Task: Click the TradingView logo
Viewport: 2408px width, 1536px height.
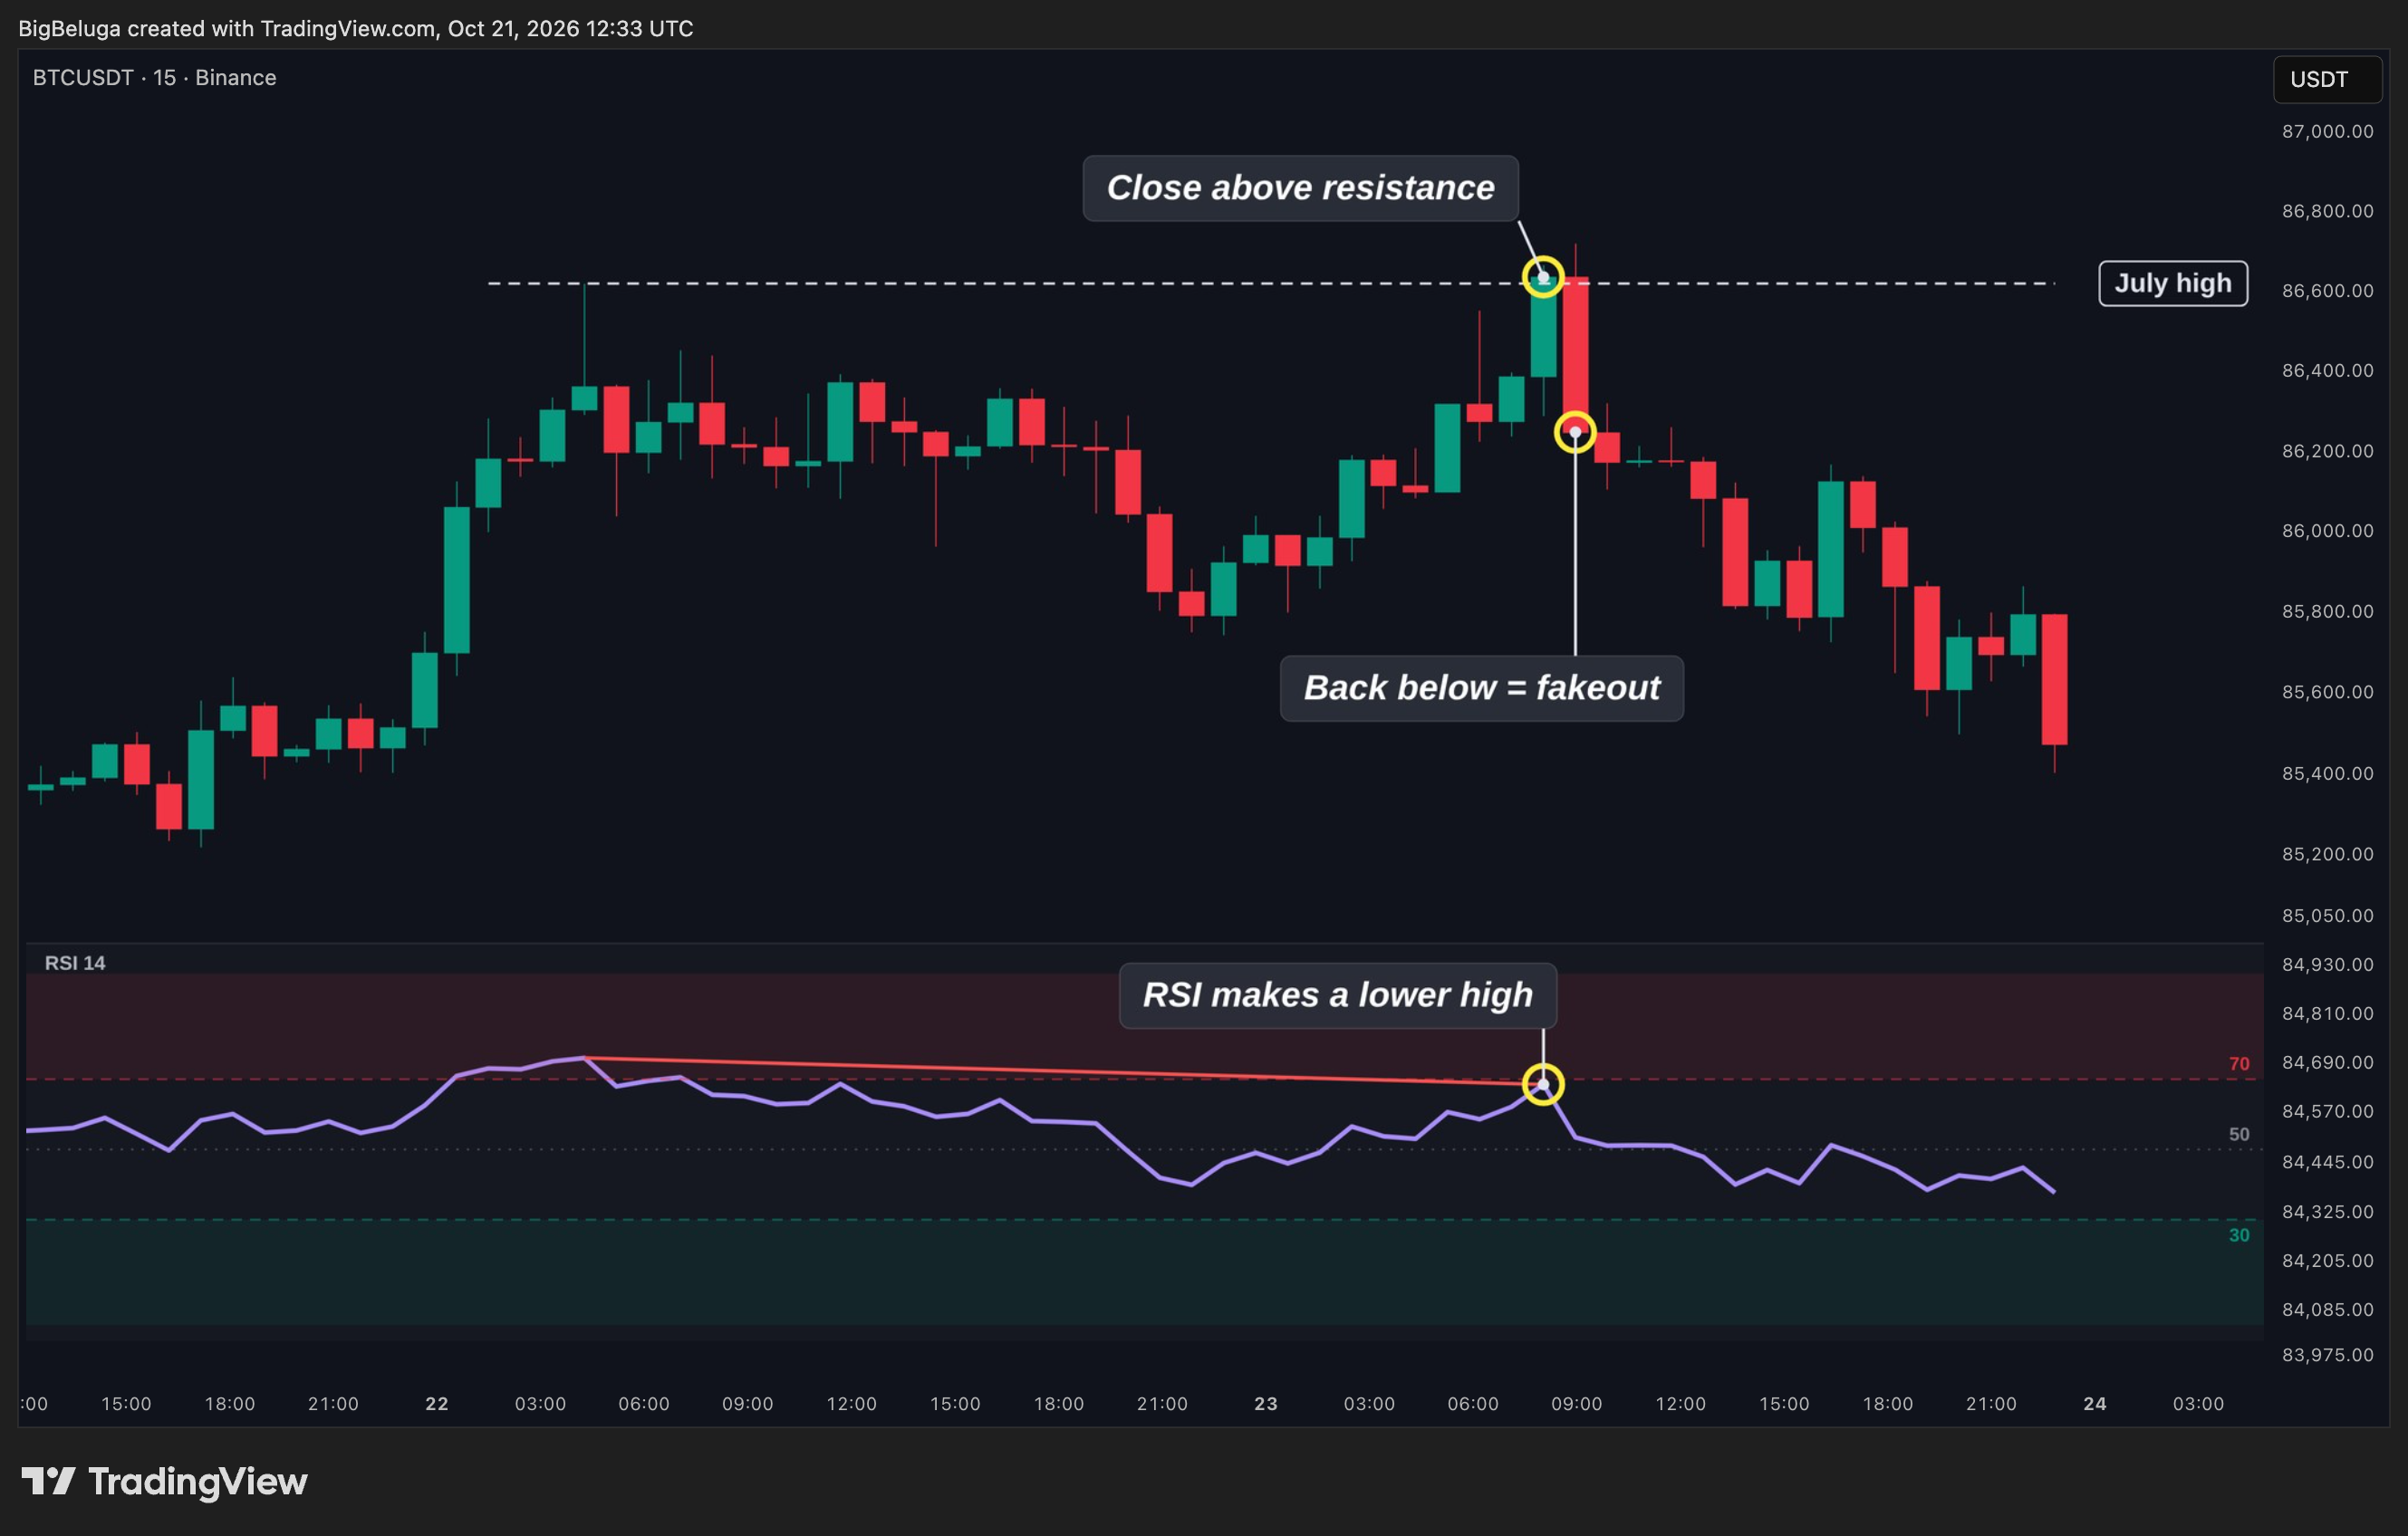Action: (165, 1481)
